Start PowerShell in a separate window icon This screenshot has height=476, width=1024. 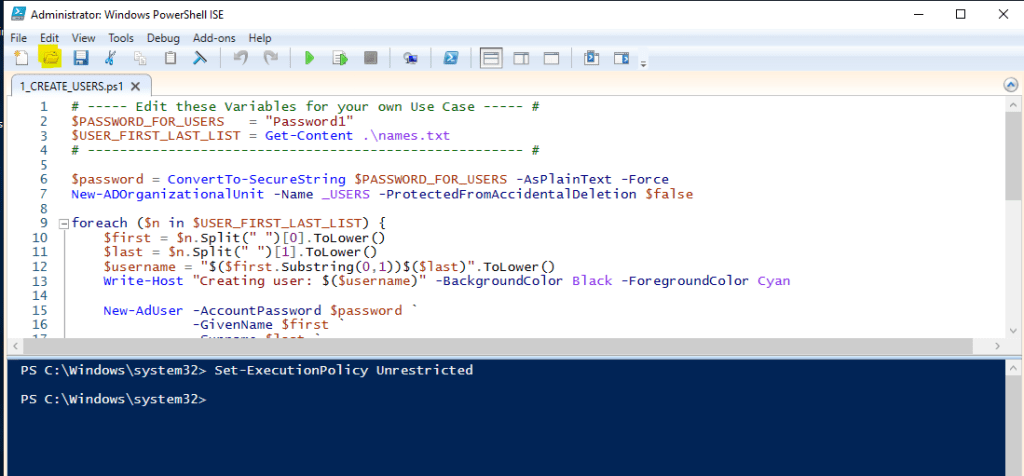[451, 58]
